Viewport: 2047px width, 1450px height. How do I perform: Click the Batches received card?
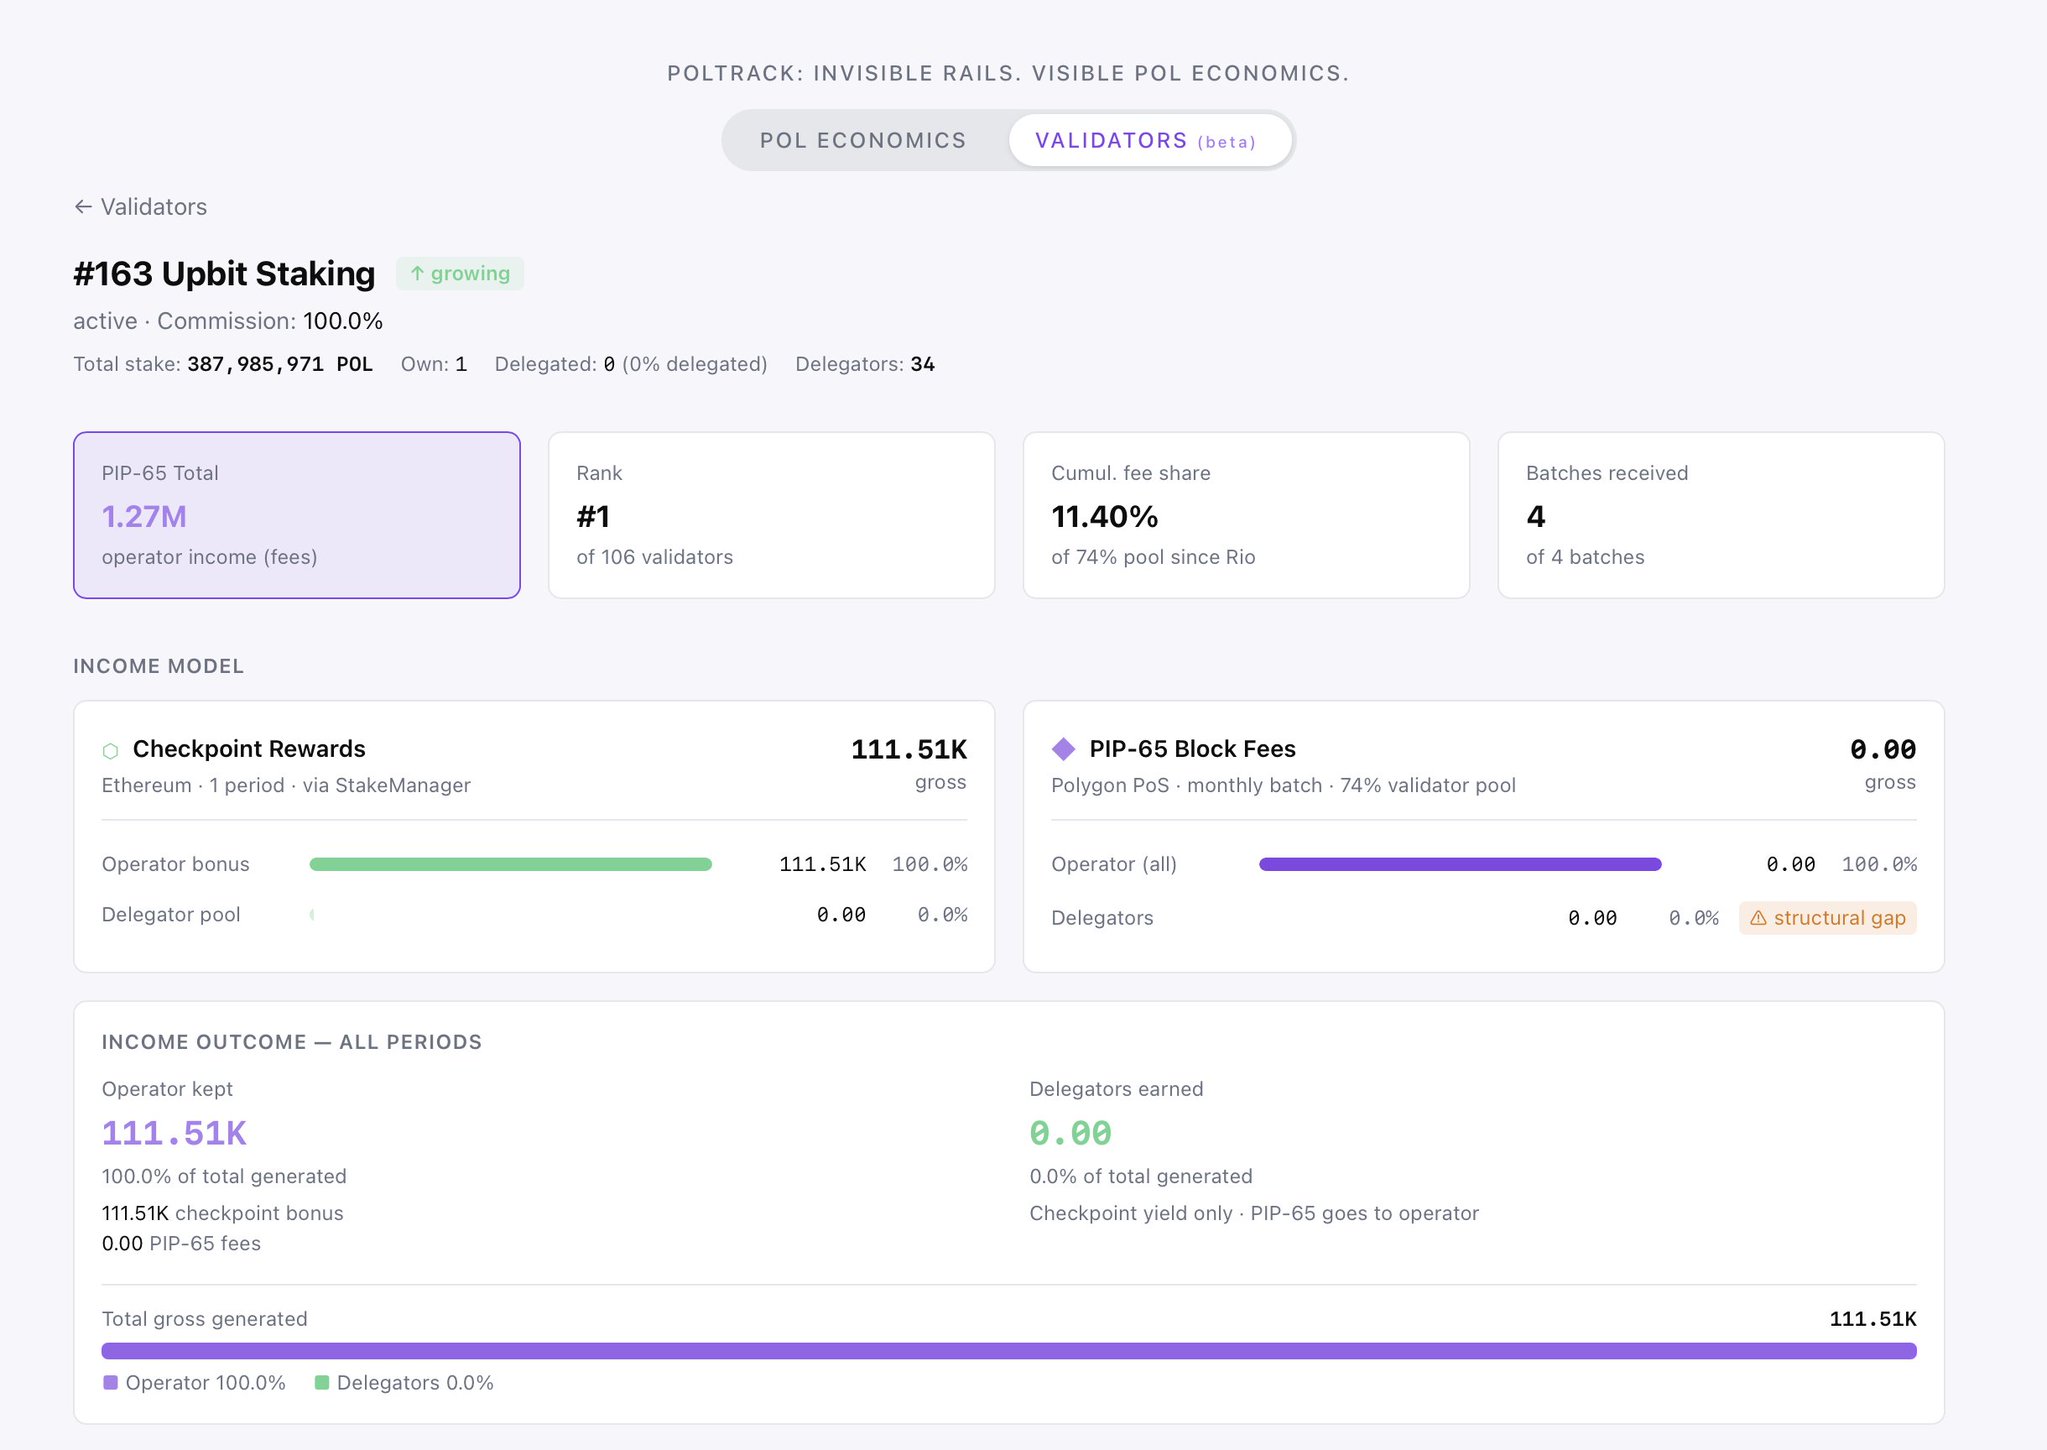[x=1720, y=515]
